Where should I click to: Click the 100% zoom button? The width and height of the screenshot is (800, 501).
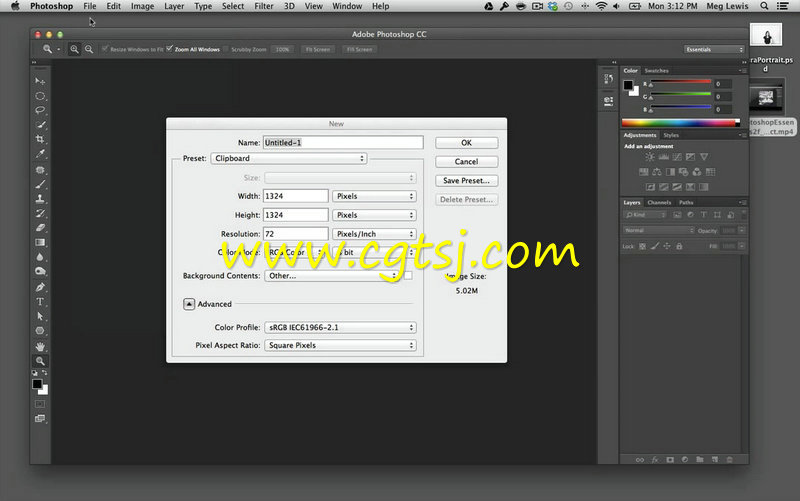coord(282,49)
